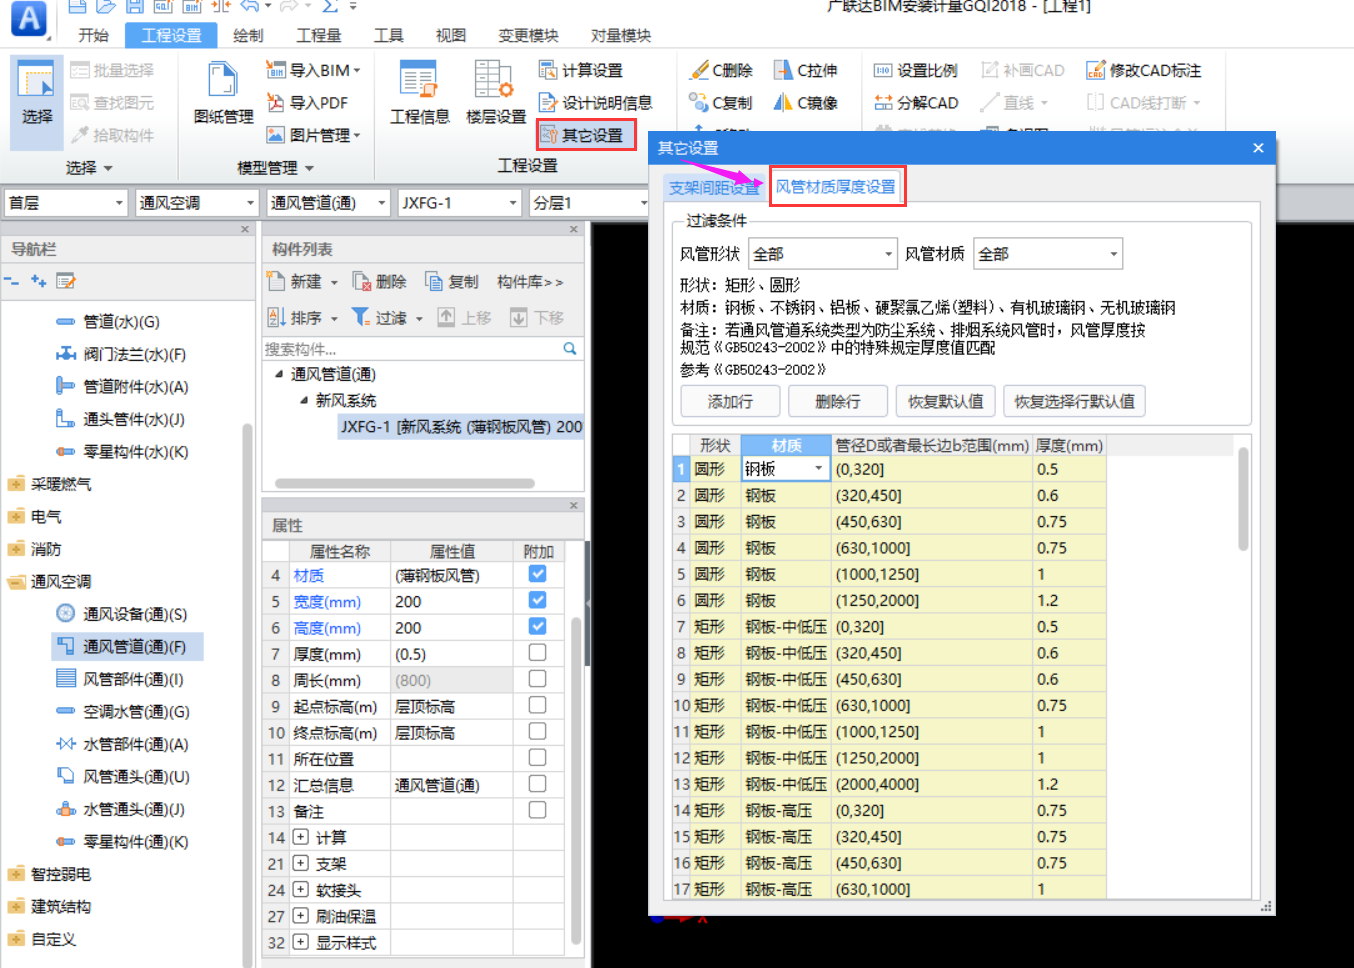
Task: Click 恢复默认值 button
Action: point(945,401)
